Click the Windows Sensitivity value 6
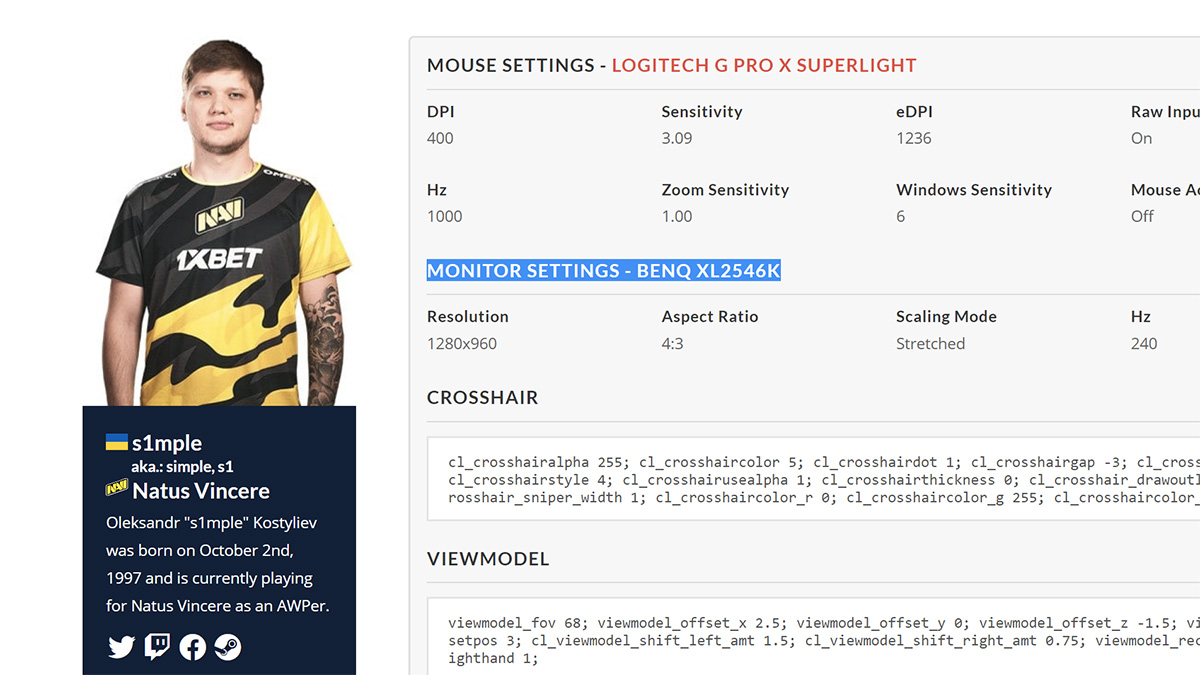1200x675 pixels. 901,216
